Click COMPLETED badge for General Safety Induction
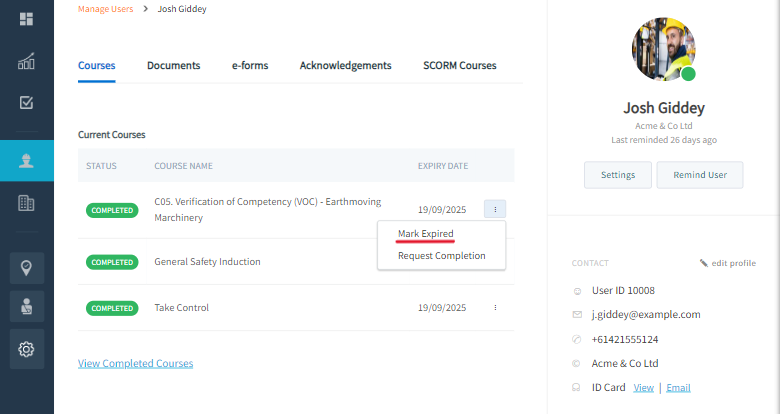The image size is (780, 414). (x=112, y=262)
